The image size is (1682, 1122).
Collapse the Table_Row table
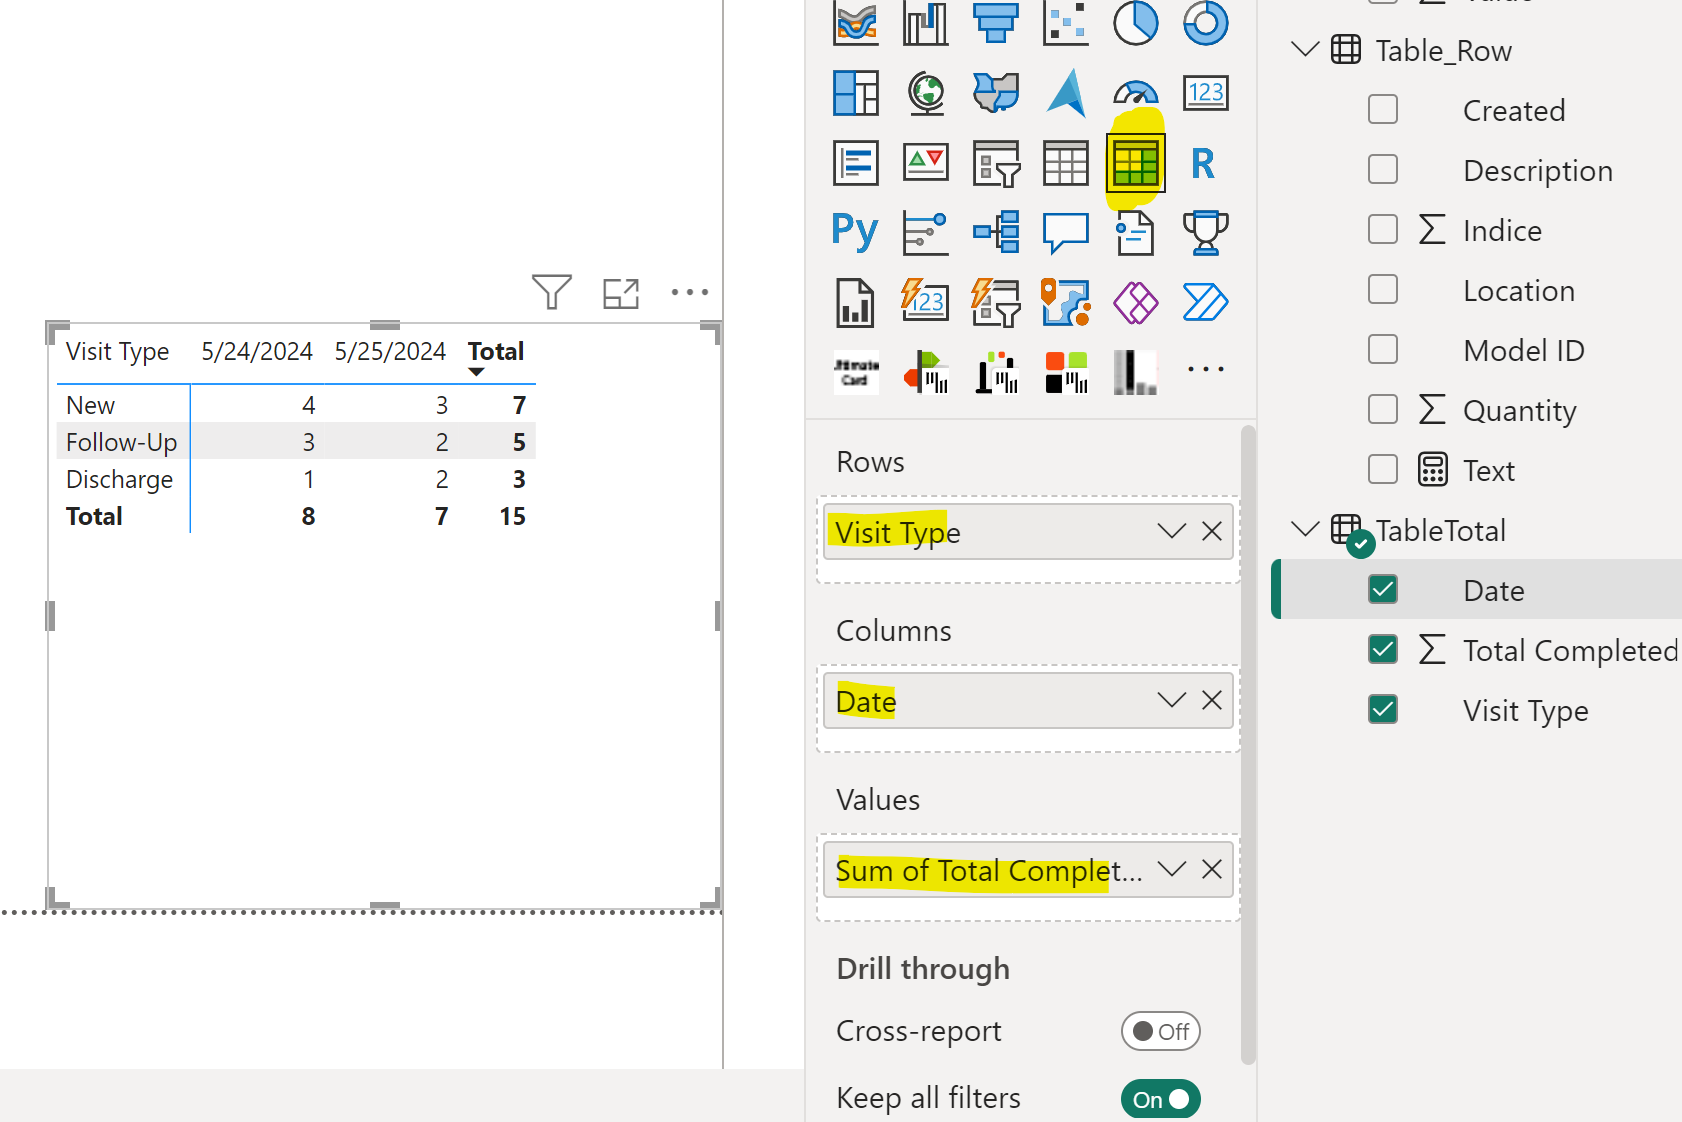click(1305, 49)
